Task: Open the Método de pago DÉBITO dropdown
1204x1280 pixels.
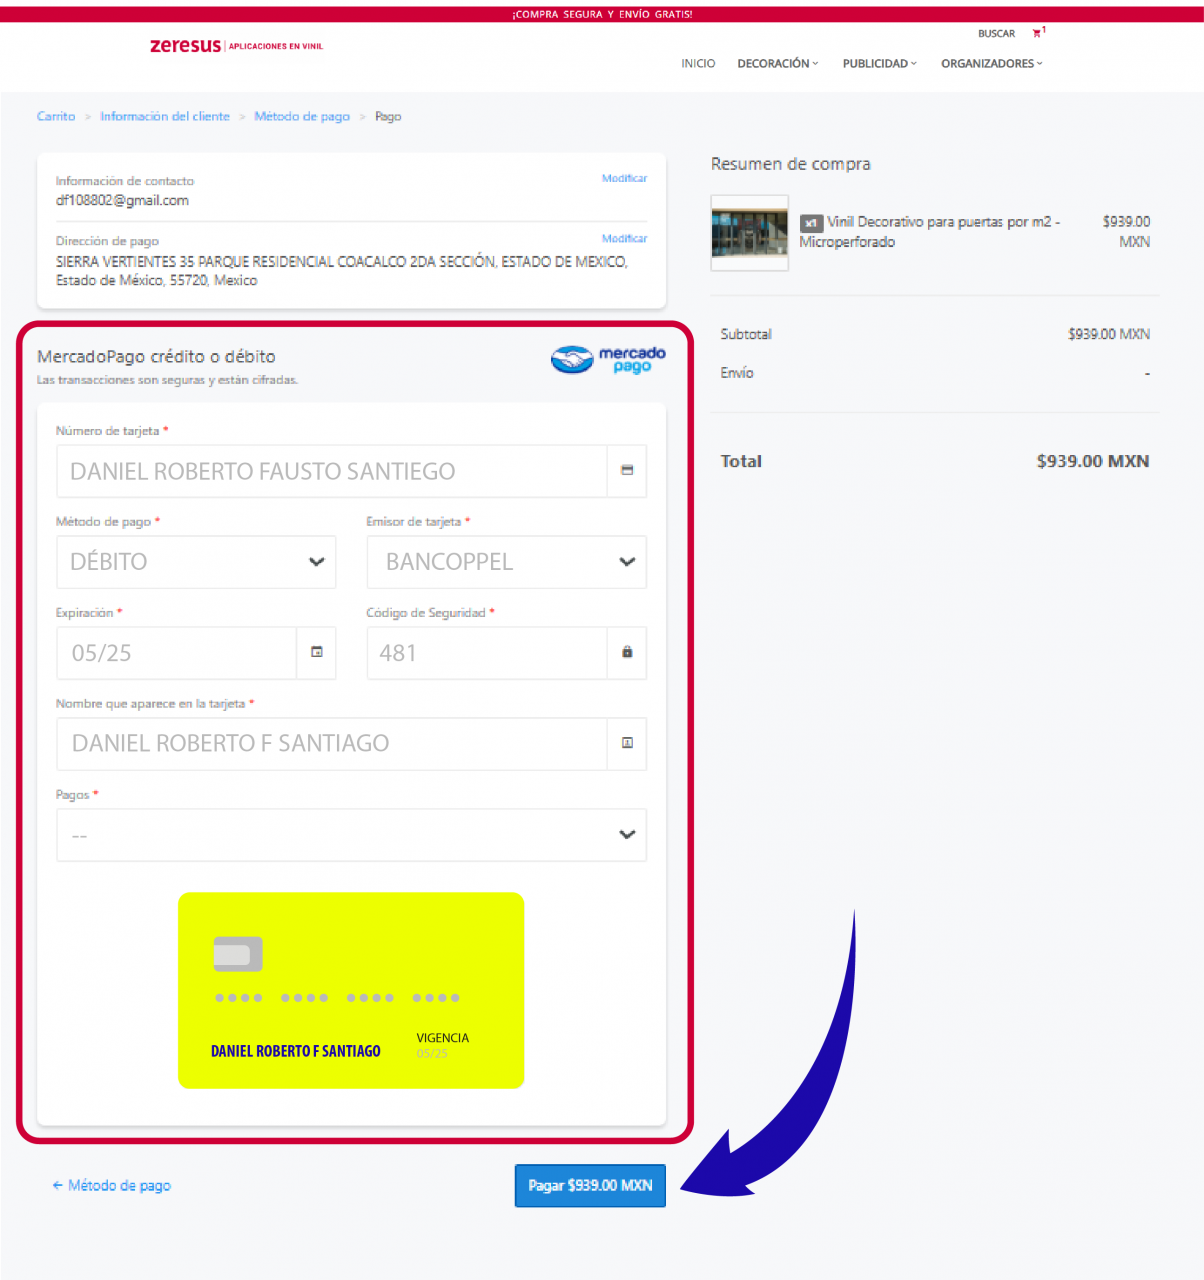Action: 196,562
